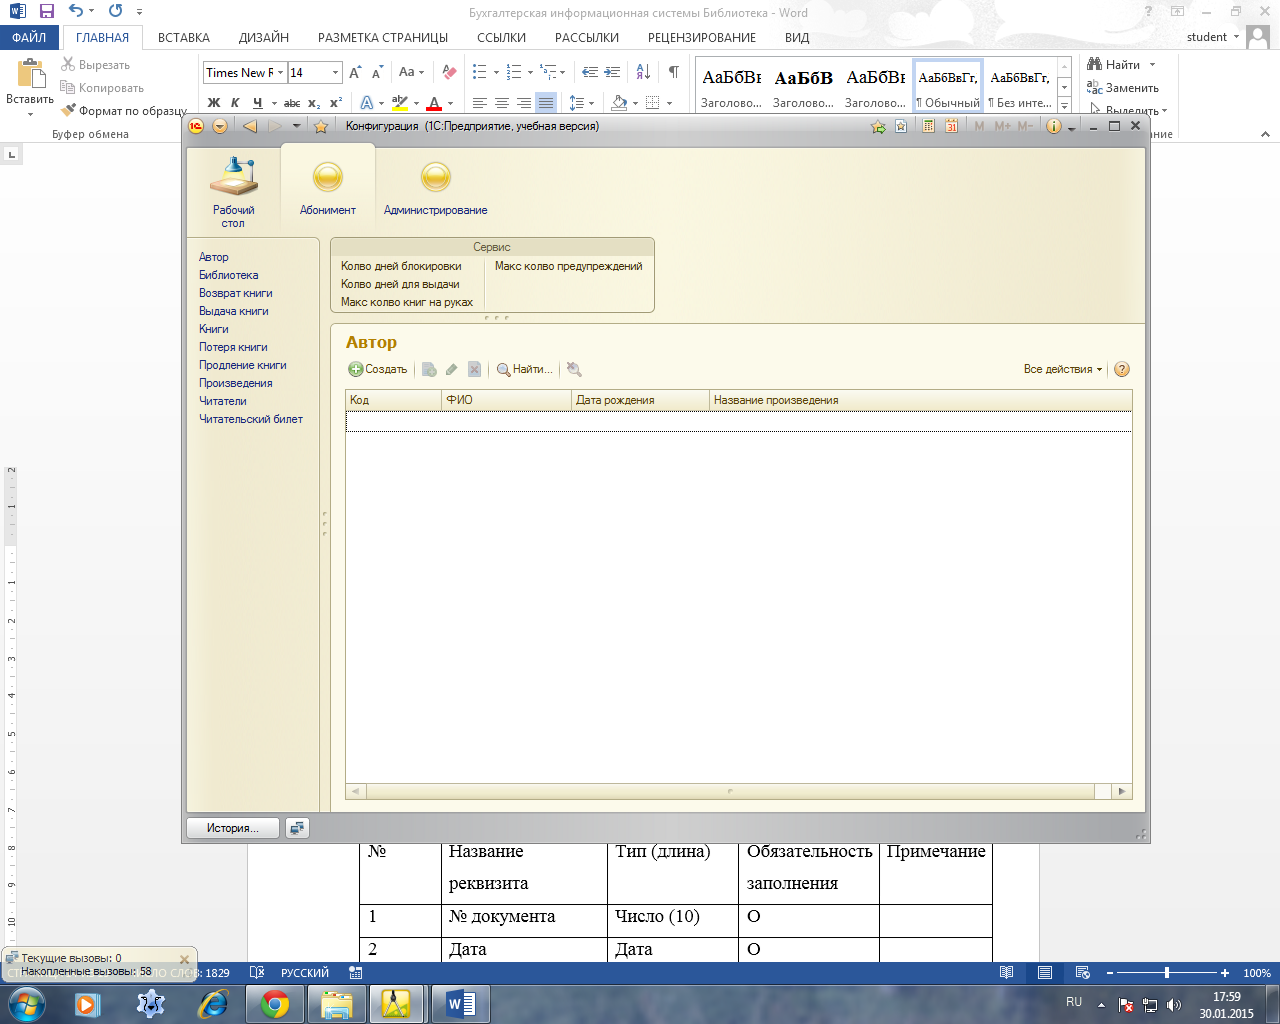Click Word text effects icon
The image size is (1280, 1024).
point(366,103)
